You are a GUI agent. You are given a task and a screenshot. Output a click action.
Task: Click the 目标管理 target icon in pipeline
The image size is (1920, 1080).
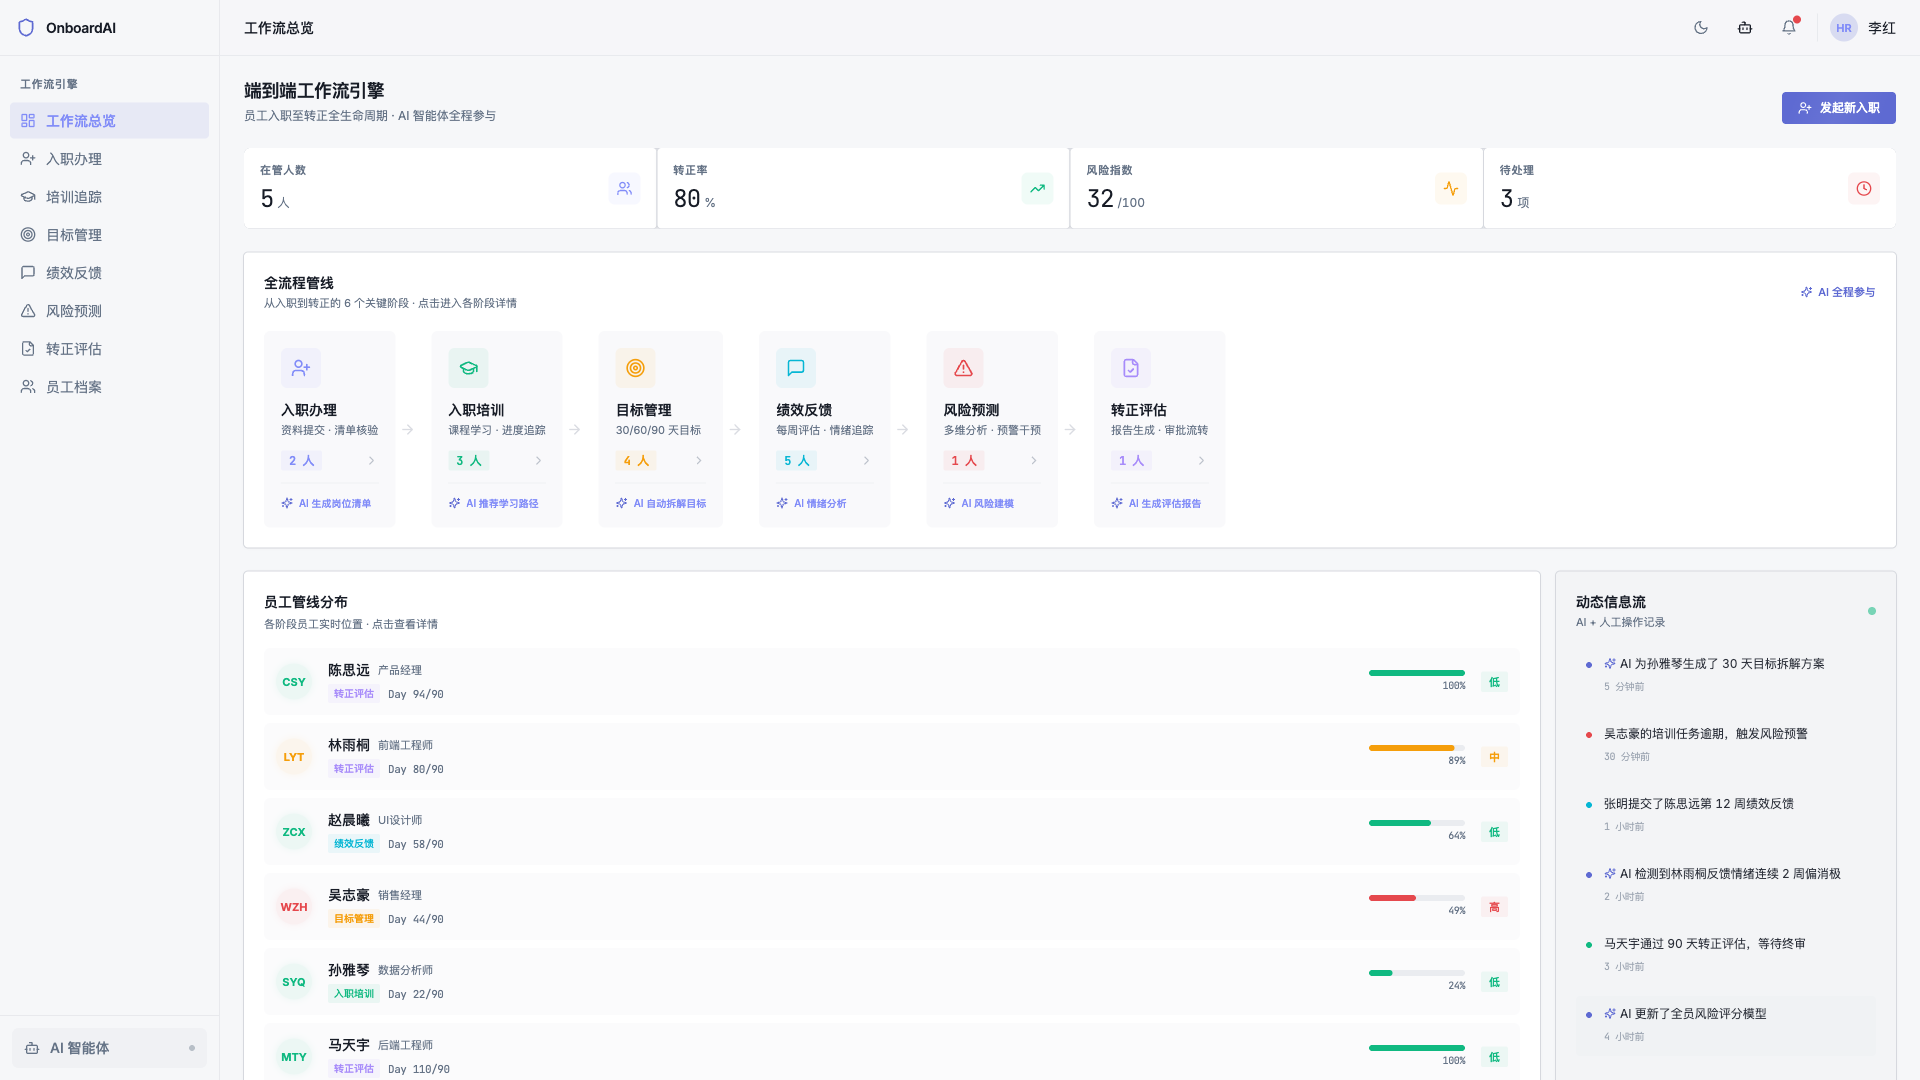[635, 368]
